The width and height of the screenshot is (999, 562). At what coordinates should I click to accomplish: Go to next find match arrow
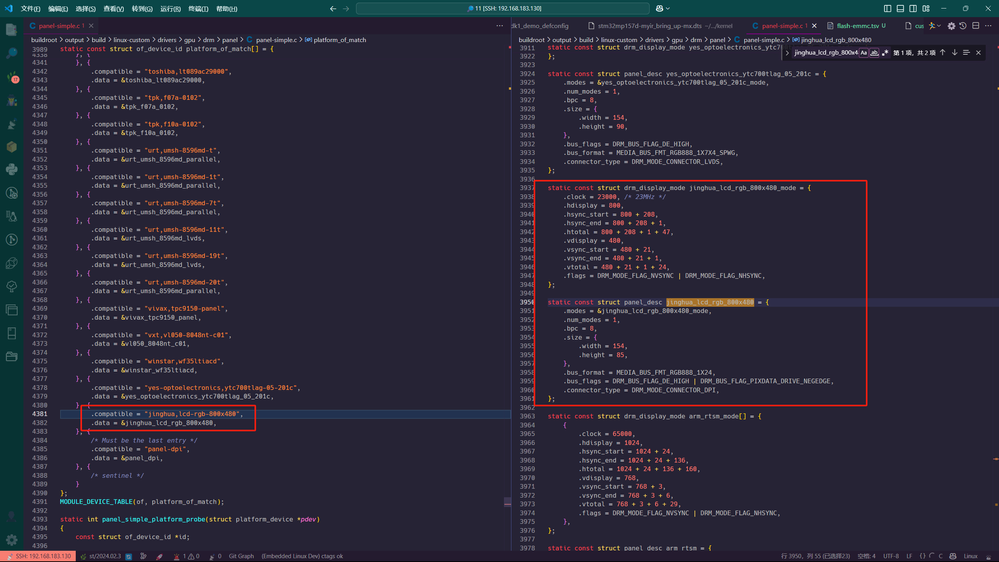pyautogui.click(x=954, y=53)
